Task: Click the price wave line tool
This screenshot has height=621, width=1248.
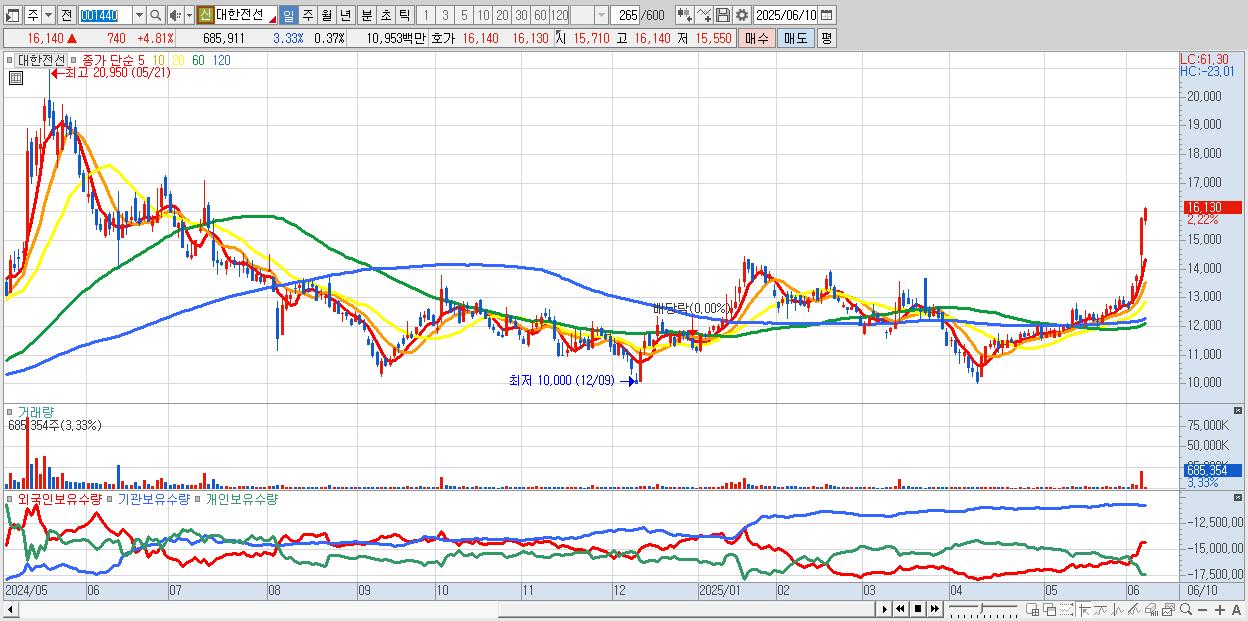Action: coord(1118,609)
